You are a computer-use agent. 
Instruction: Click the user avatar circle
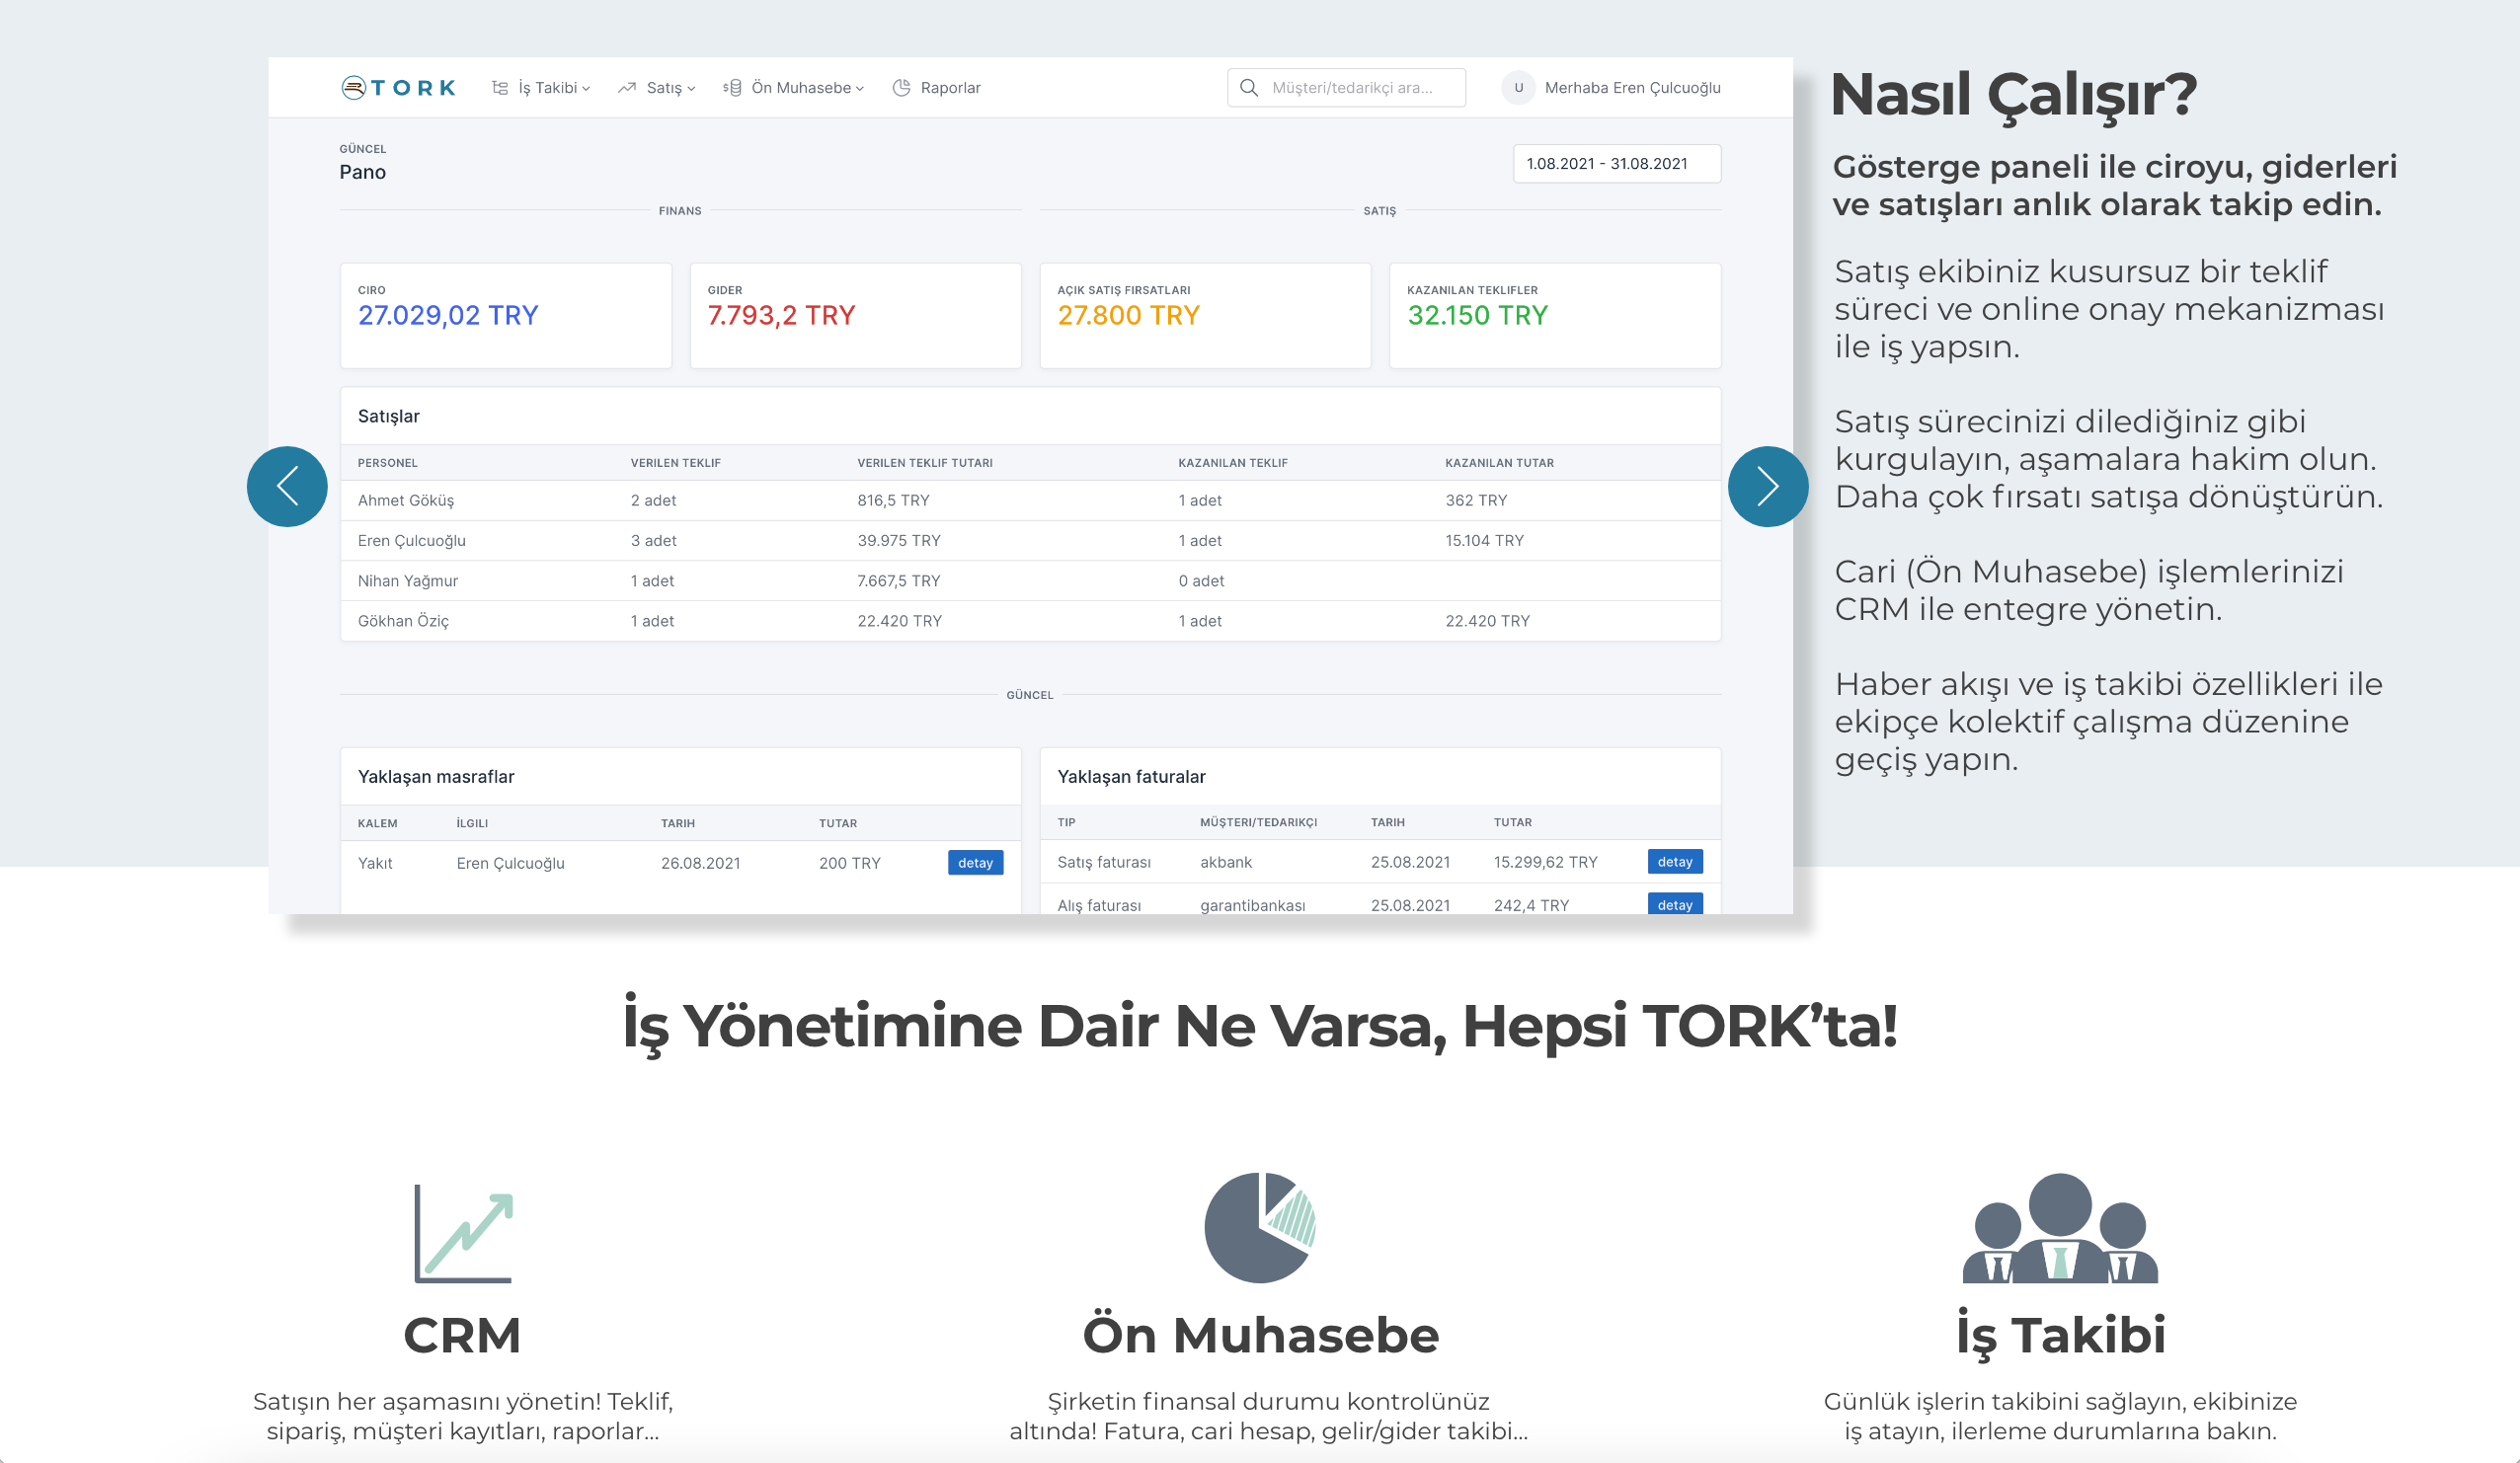pyautogui.click(x=1518, y=88)
